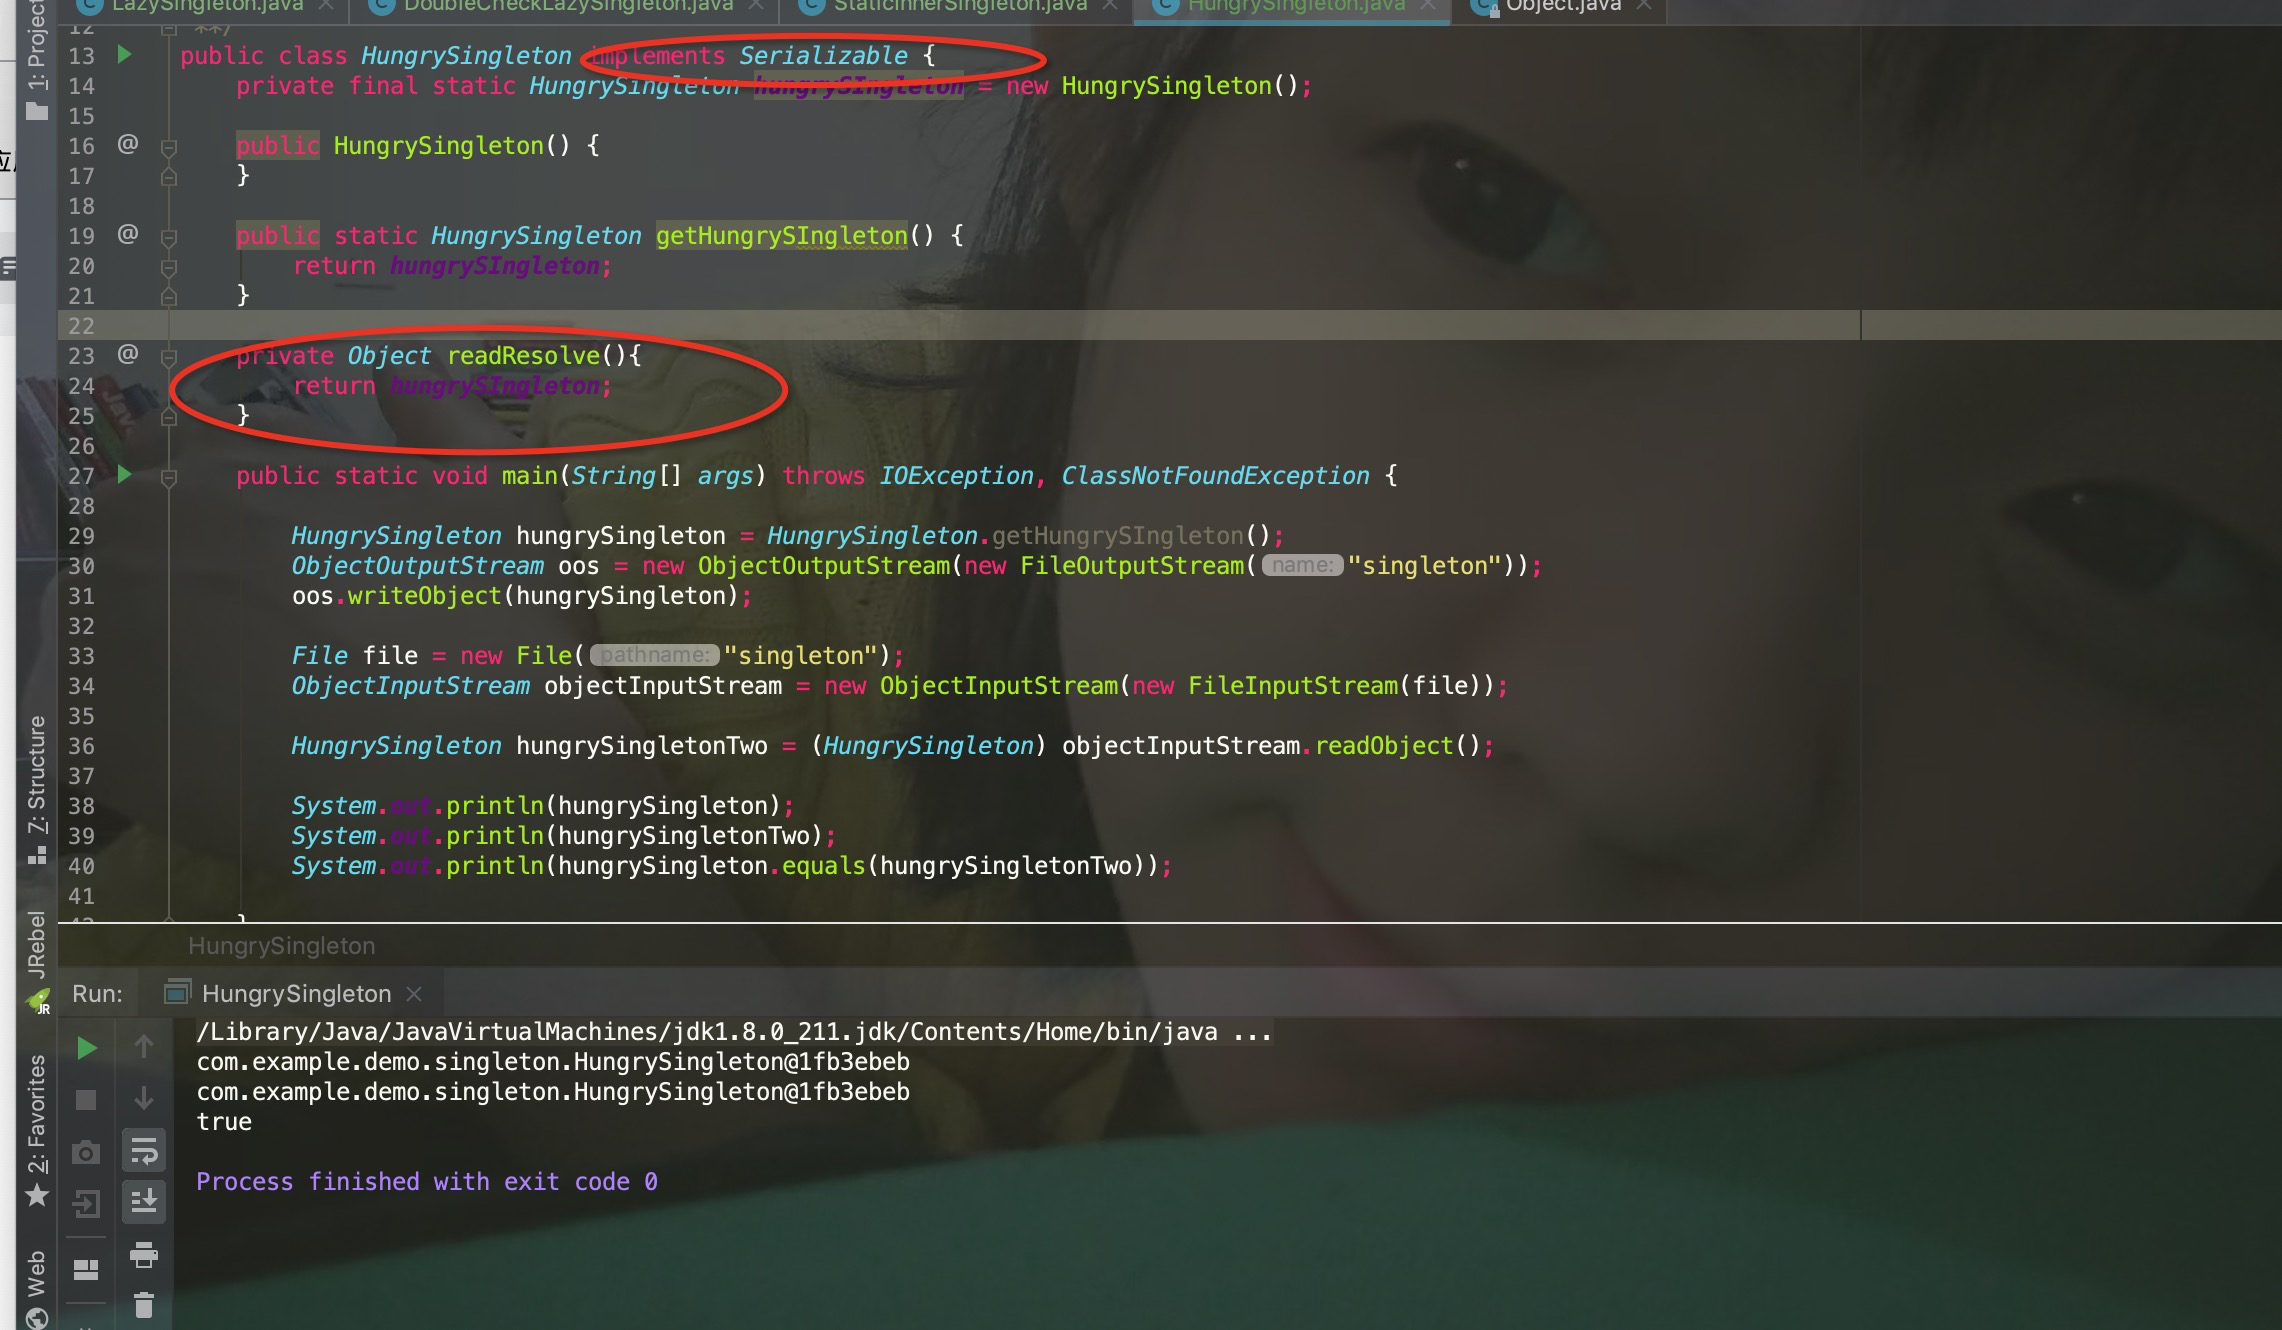Click the Dump Threads camera icon
2282x1330 pixels.
87,1152
